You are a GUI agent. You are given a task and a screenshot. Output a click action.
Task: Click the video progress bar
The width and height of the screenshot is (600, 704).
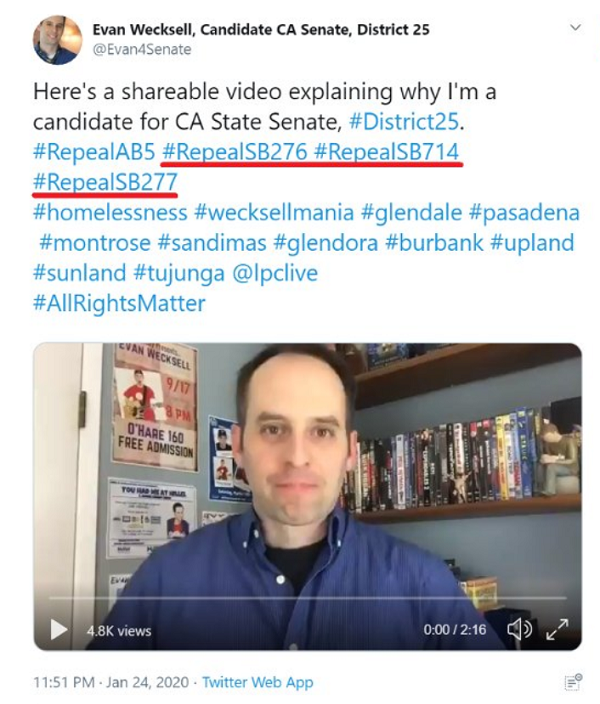point(308,598)
